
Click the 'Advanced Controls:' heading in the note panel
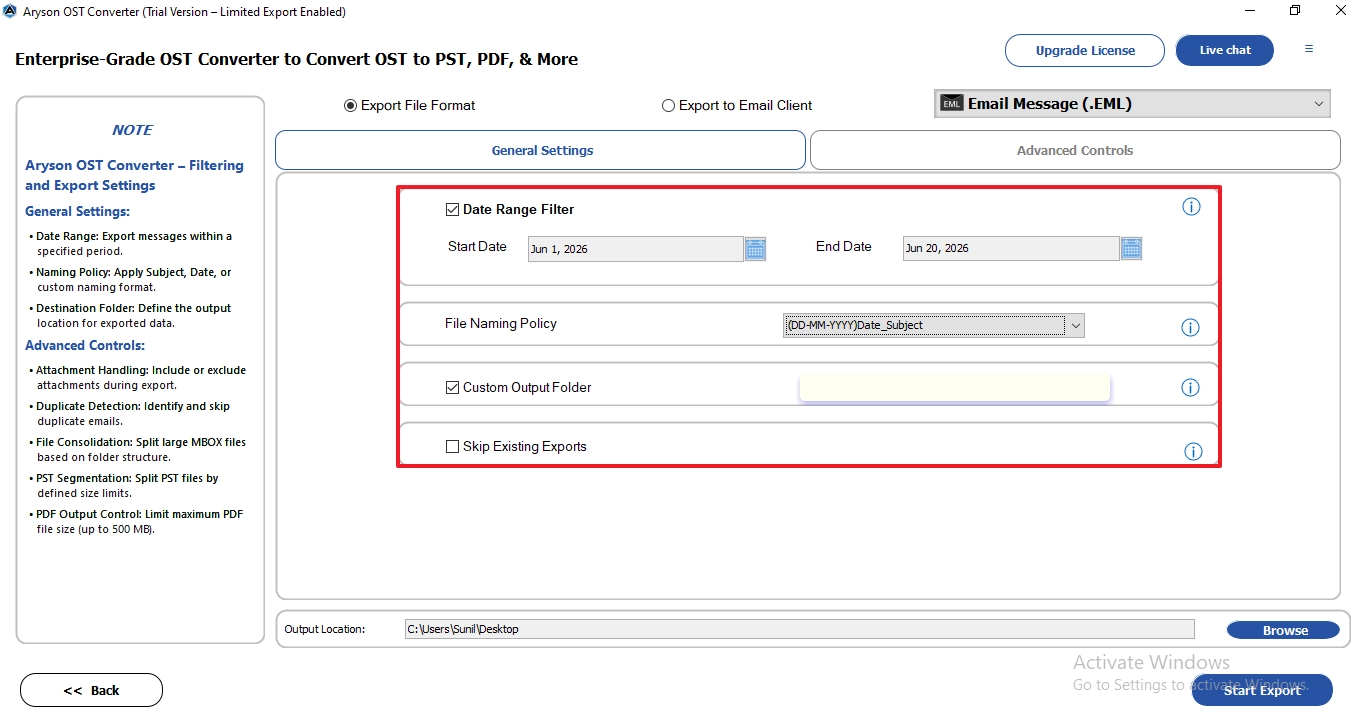[85, 345]
